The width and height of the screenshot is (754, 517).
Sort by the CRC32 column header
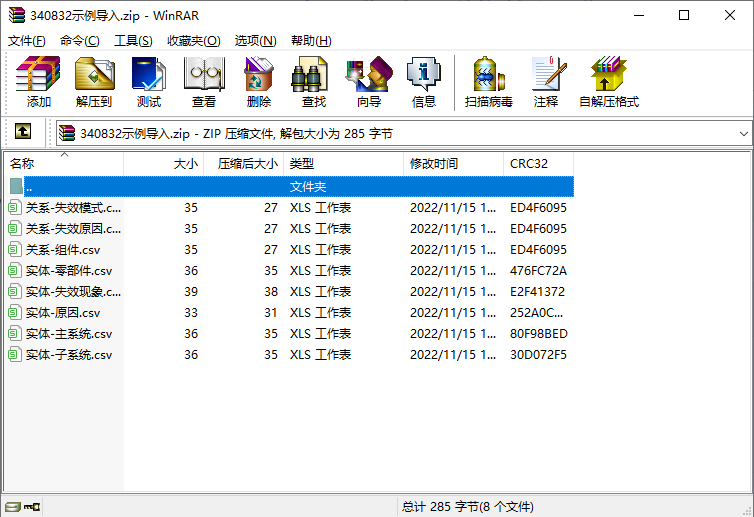[538, 163]
